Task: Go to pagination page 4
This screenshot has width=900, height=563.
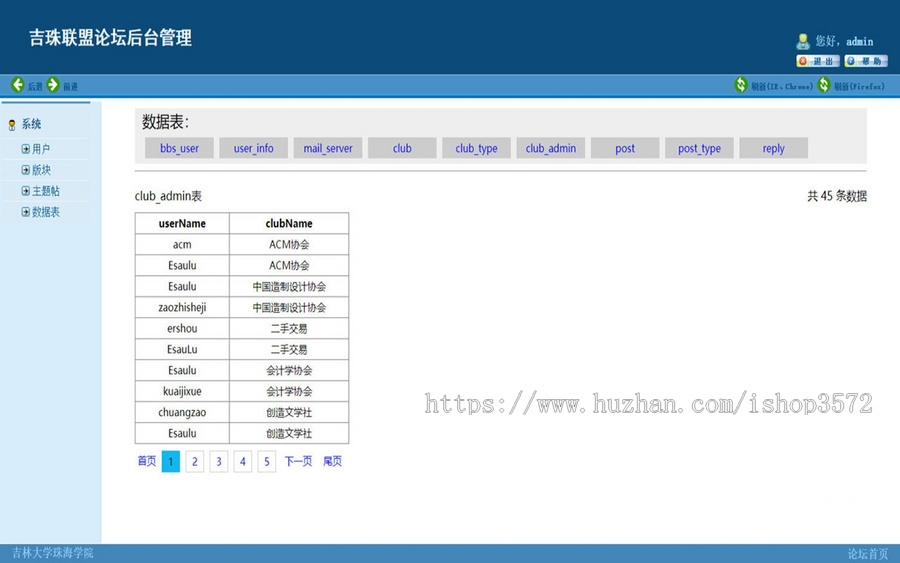Action: pos(243,461)
